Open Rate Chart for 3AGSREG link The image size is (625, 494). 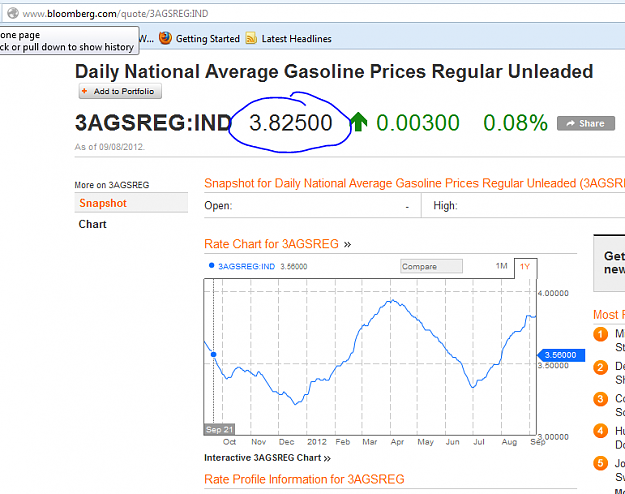click(277, 244)
